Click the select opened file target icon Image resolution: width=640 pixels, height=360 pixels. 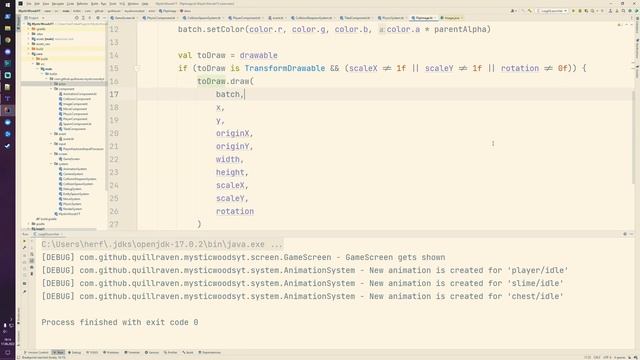(77, 18)
